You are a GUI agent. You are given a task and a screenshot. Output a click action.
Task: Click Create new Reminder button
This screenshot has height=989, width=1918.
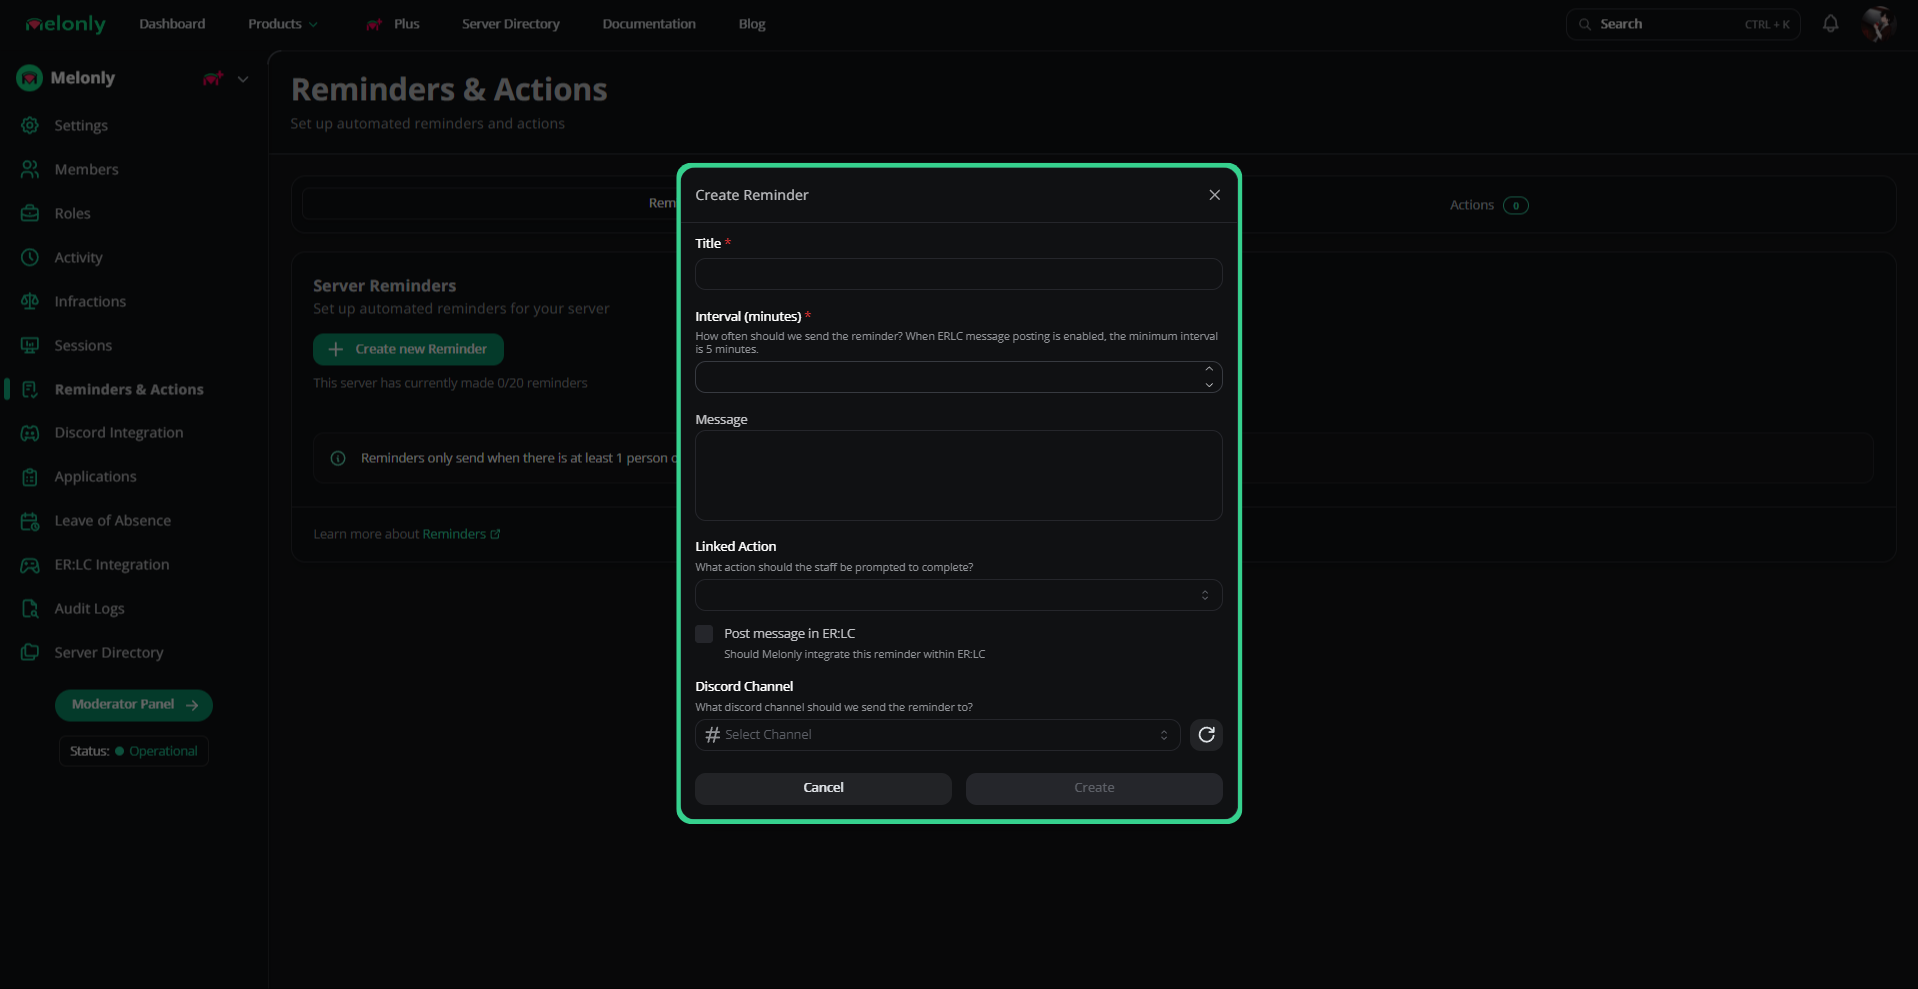[x=408, y=349]
